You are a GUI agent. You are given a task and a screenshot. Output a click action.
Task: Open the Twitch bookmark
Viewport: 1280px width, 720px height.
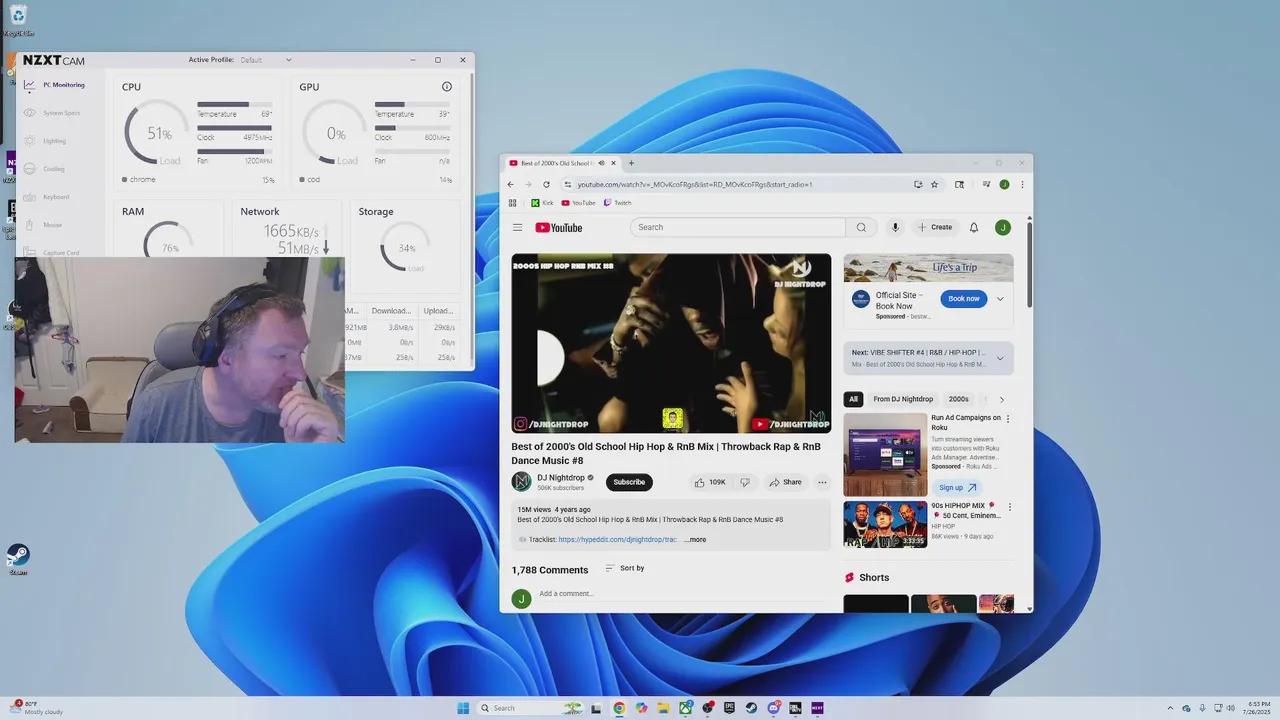617,203
